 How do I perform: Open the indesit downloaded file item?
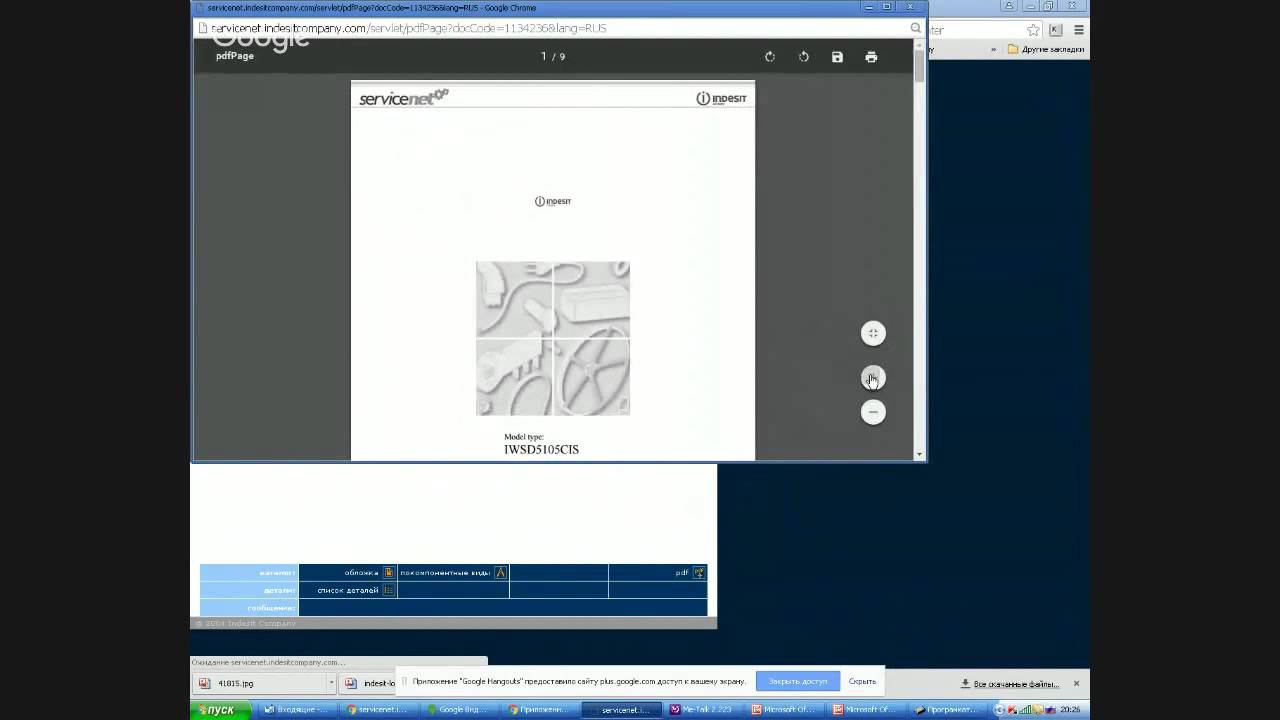click(x=369, y=684)
